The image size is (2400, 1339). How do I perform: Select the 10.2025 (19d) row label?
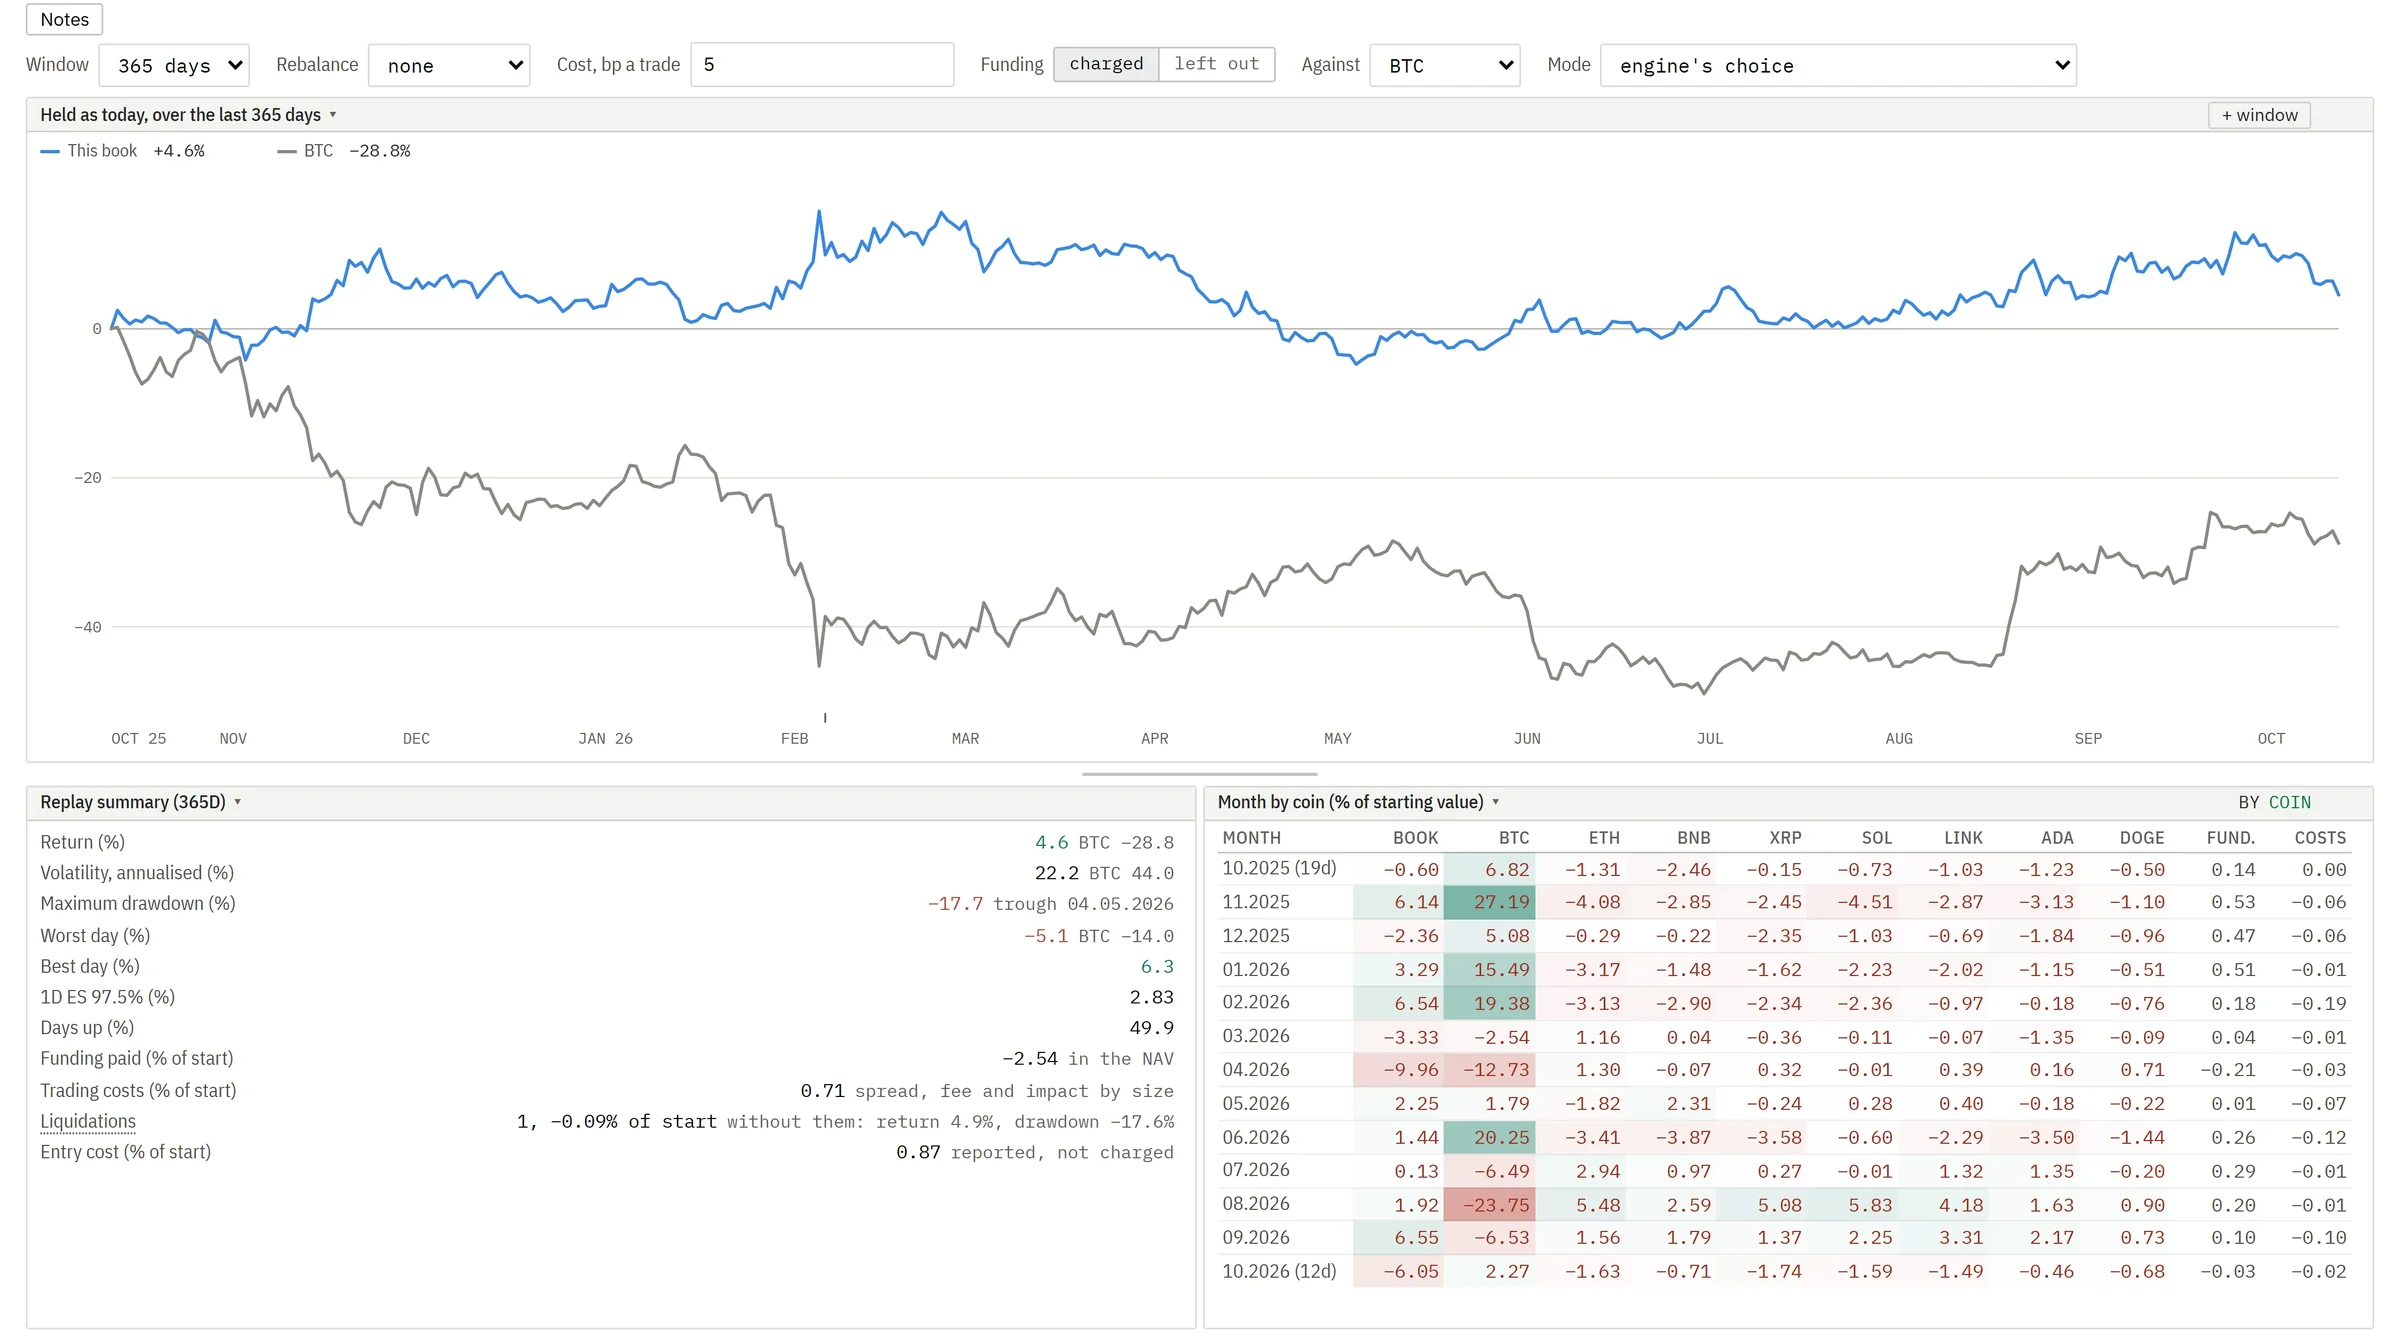coord(1279,868)
